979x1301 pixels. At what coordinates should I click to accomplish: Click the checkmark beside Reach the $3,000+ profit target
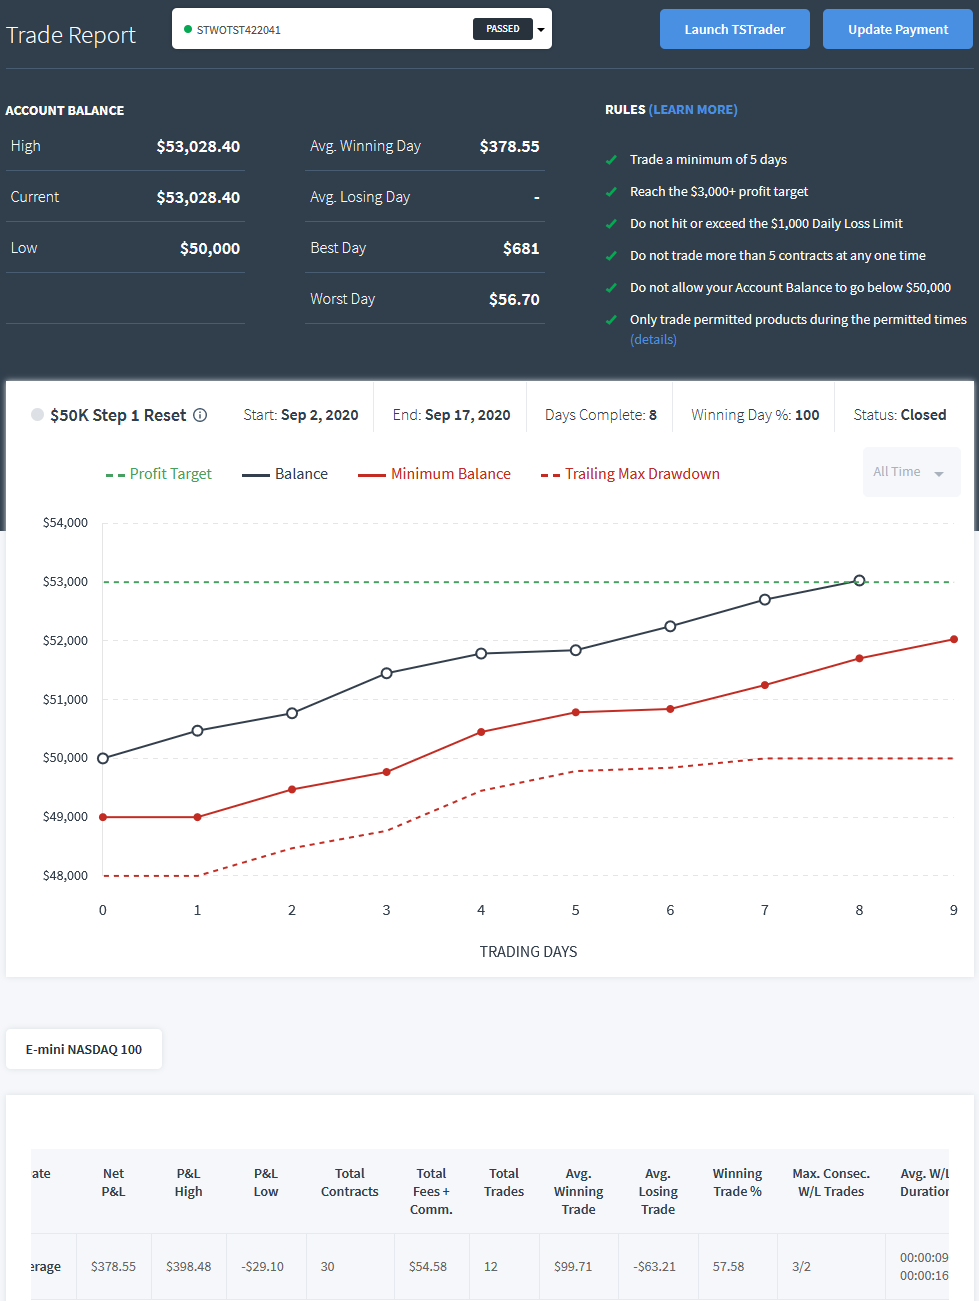point(611,192)
